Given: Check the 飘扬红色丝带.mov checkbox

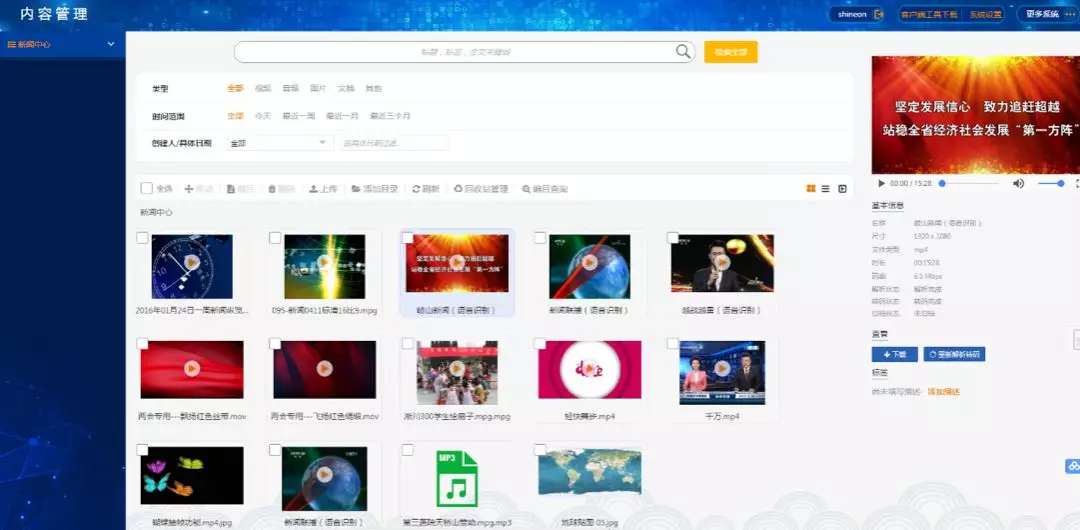Looking at the screenshot, I should coord(142,343).
